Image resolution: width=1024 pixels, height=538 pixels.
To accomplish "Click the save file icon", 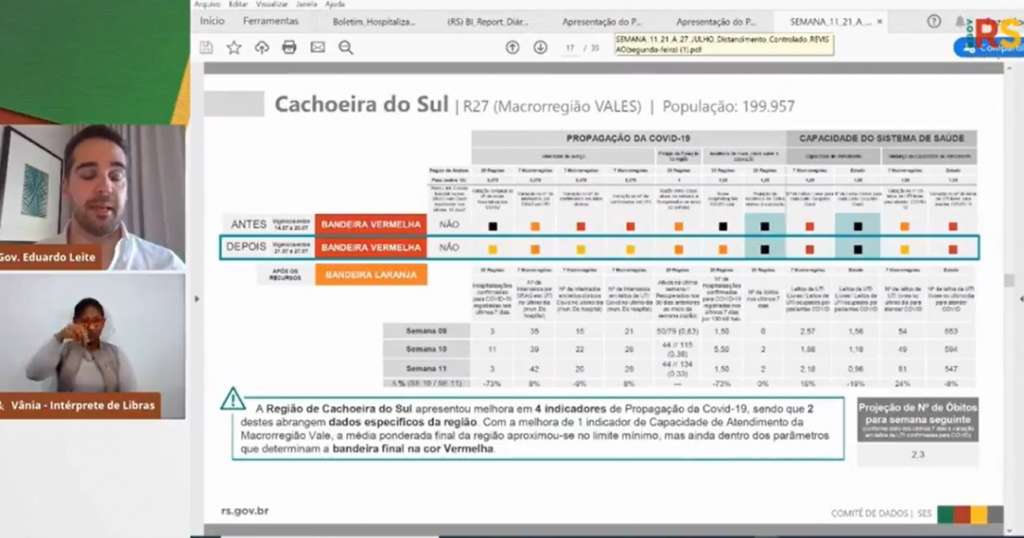I will click(x=206, y=47).
